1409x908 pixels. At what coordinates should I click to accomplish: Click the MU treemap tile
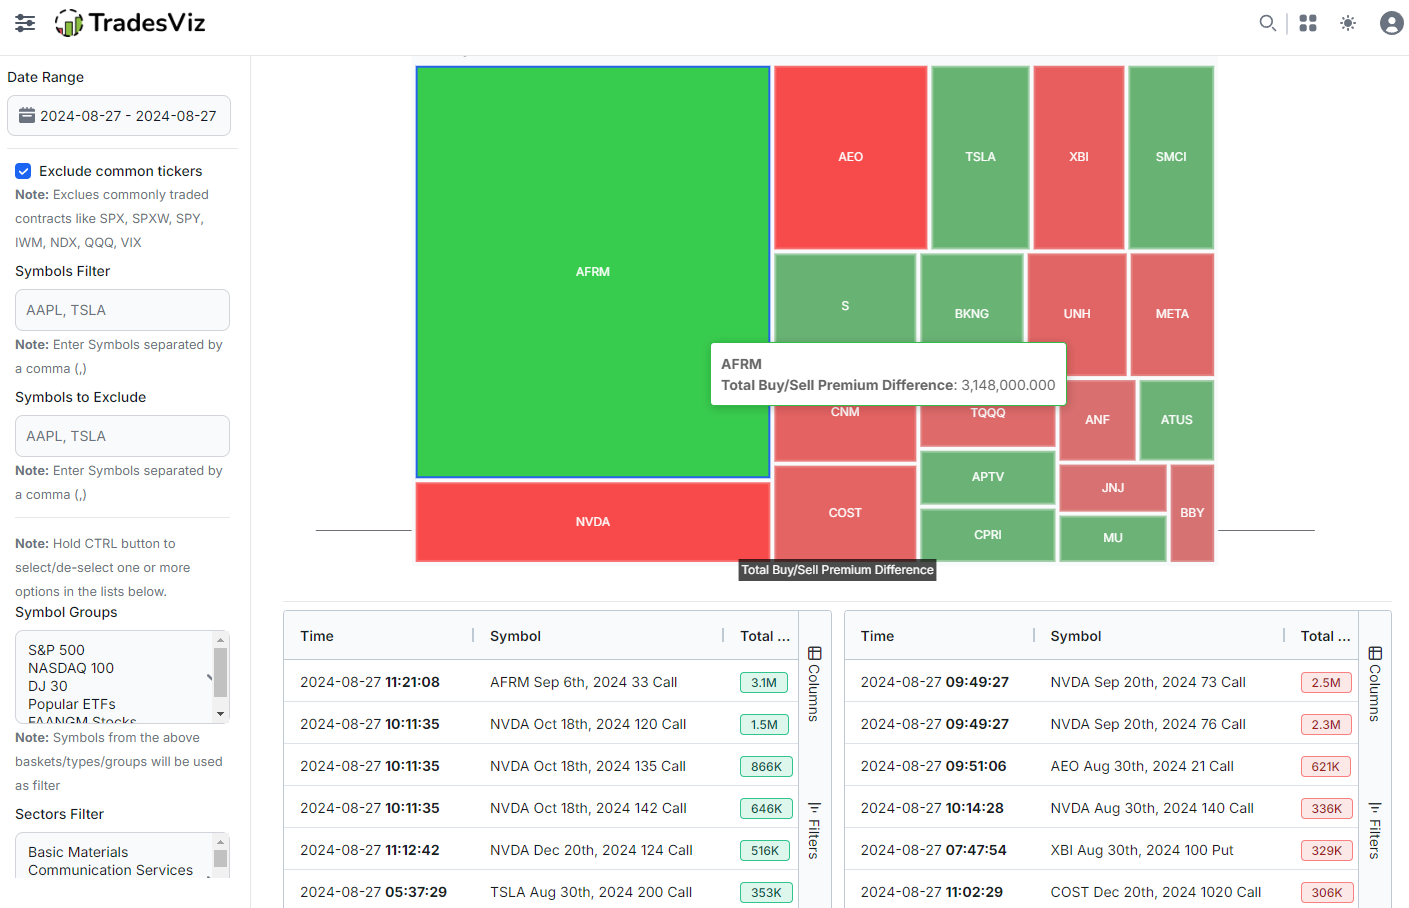point(1113,538)
